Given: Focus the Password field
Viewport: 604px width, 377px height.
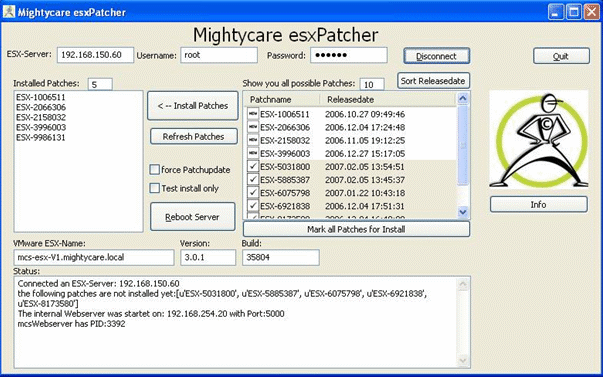Looking at the screenshot, I should (349, 55).
